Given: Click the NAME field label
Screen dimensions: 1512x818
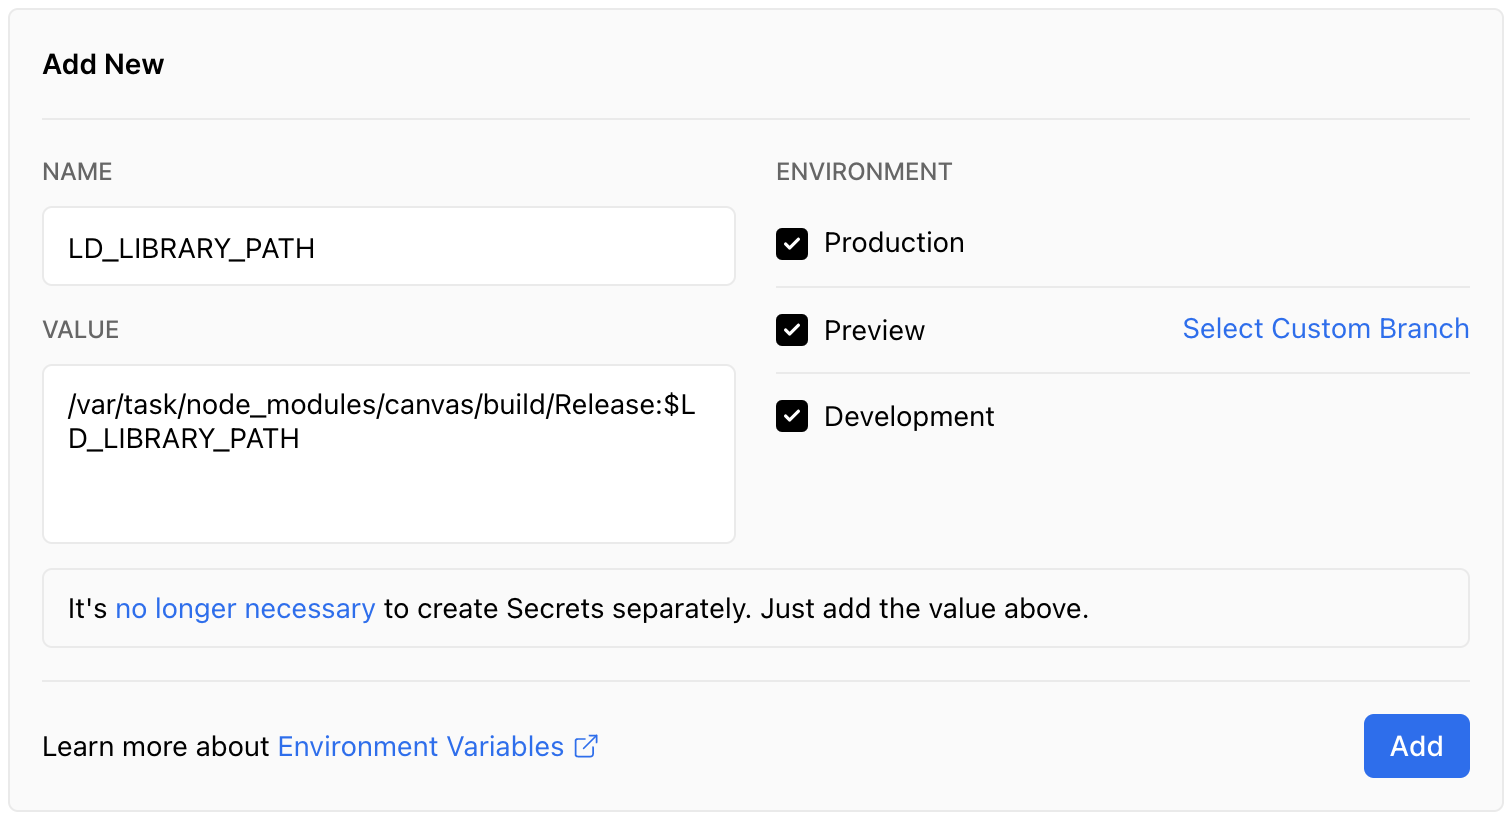Looking at the screenshot, I should tap(77, 171).
